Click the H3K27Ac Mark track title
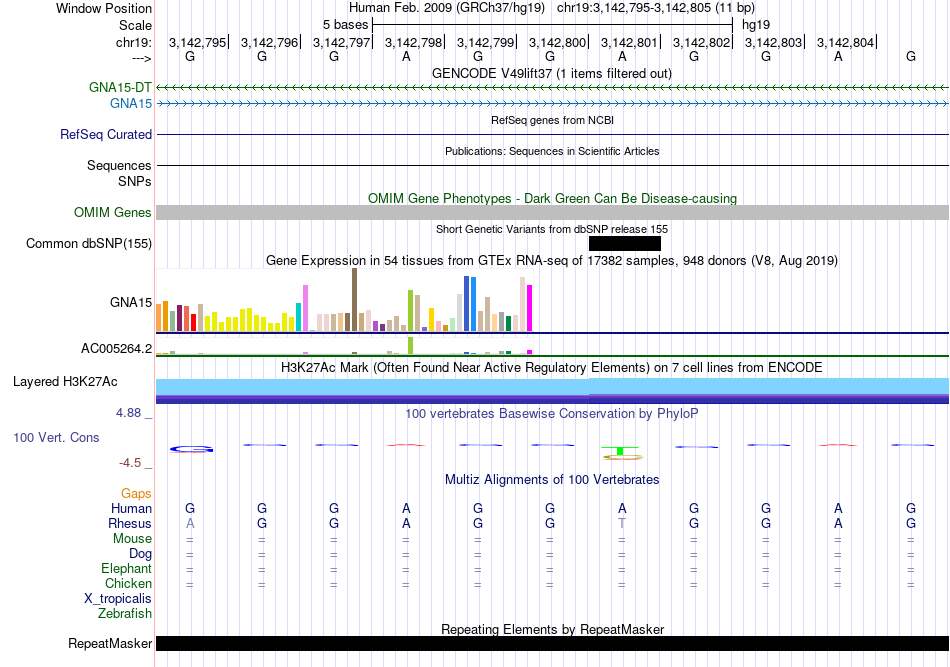The image size is (950, 667). (x=552, y=367)
